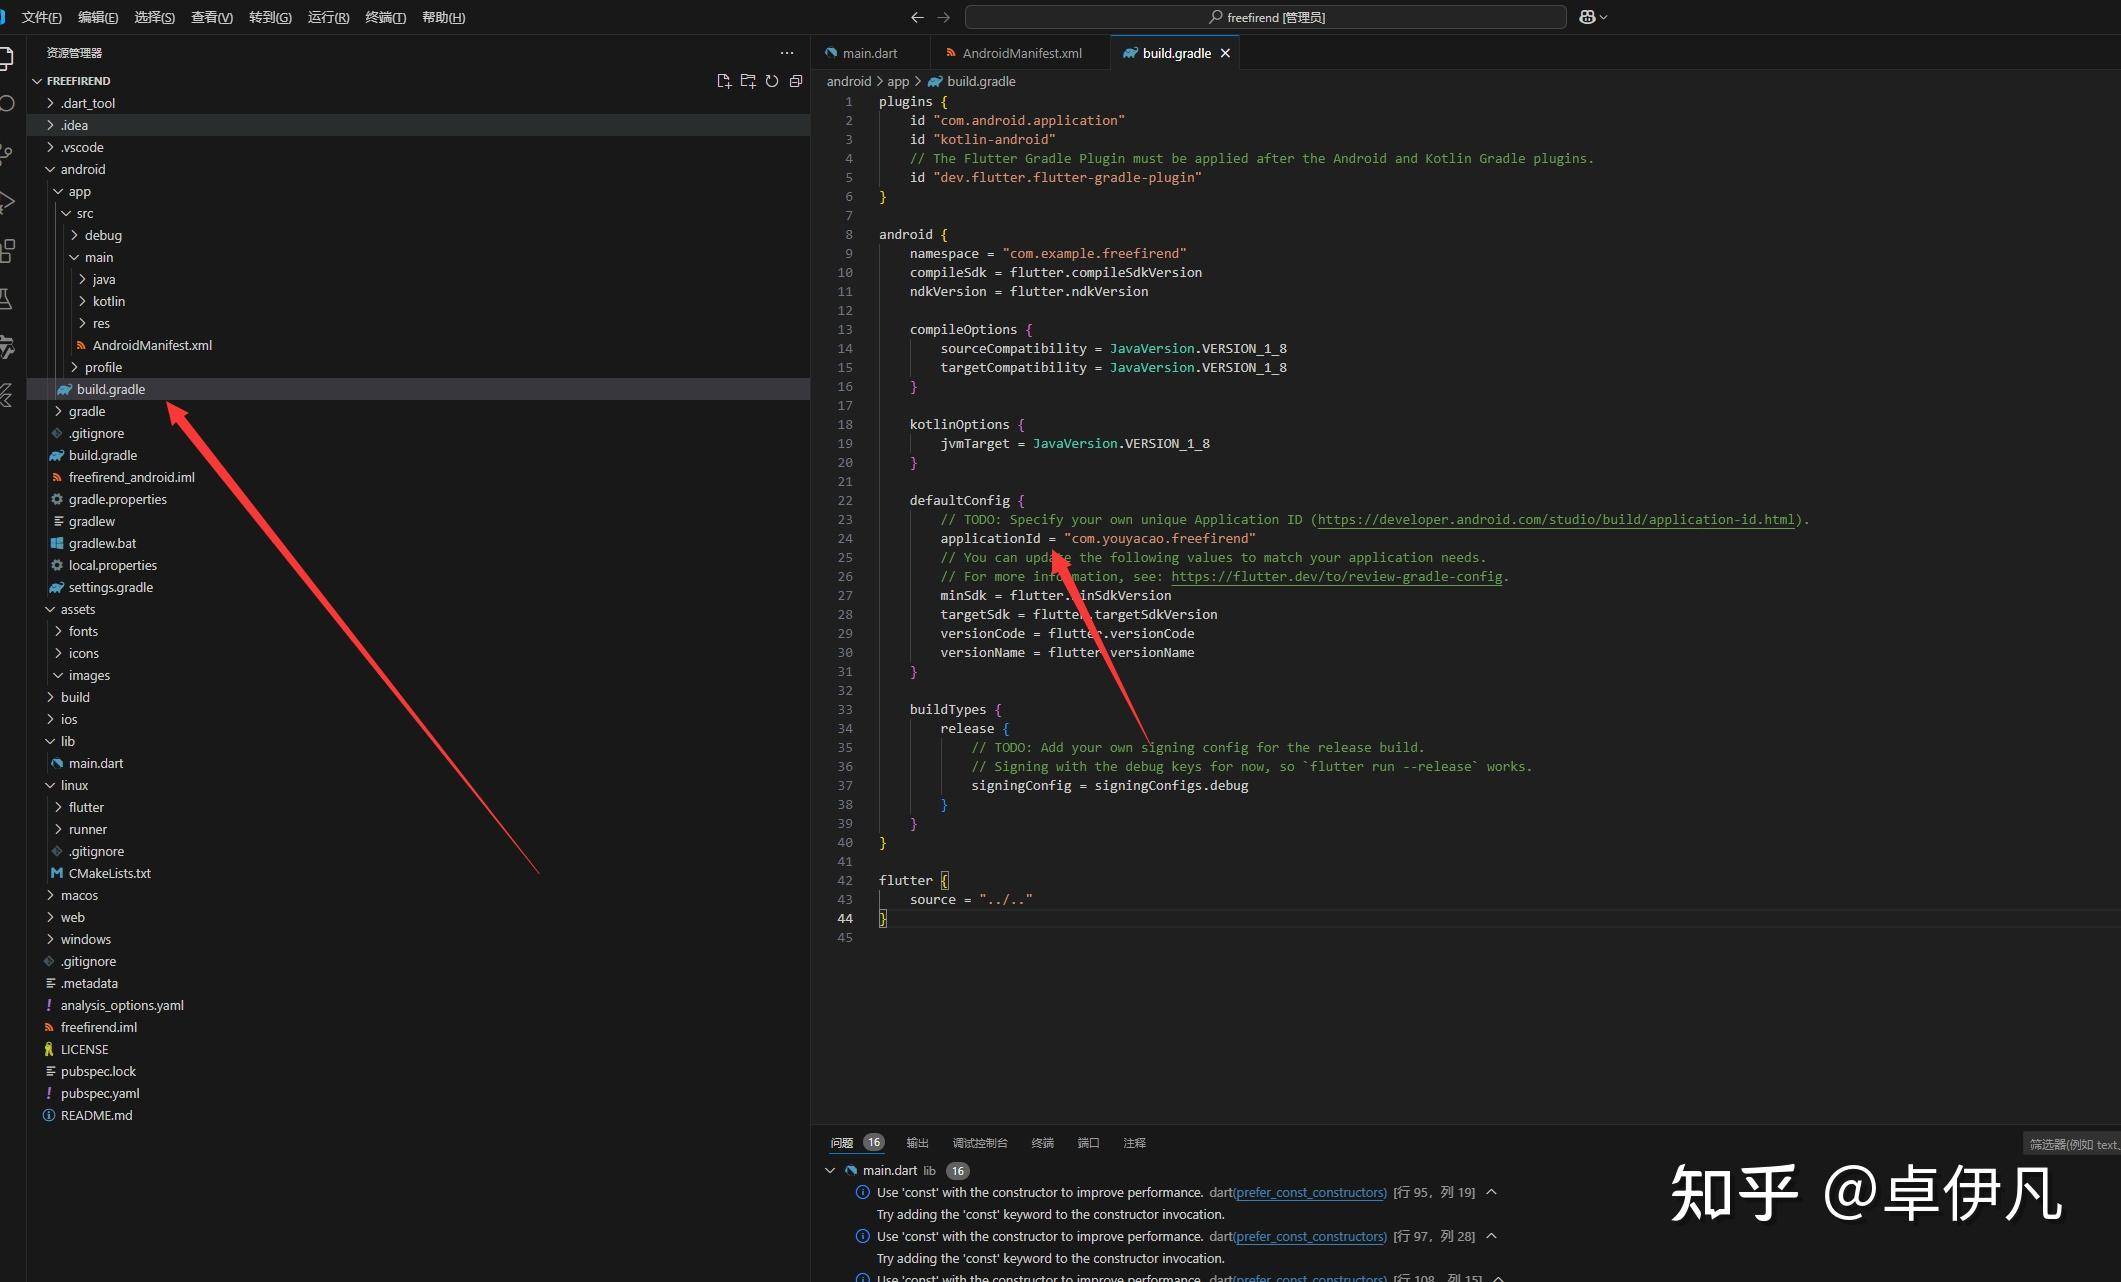Open the 编辑(E) menu
The width and height of the screenshot is (2121, 1282).
point(98,17)
